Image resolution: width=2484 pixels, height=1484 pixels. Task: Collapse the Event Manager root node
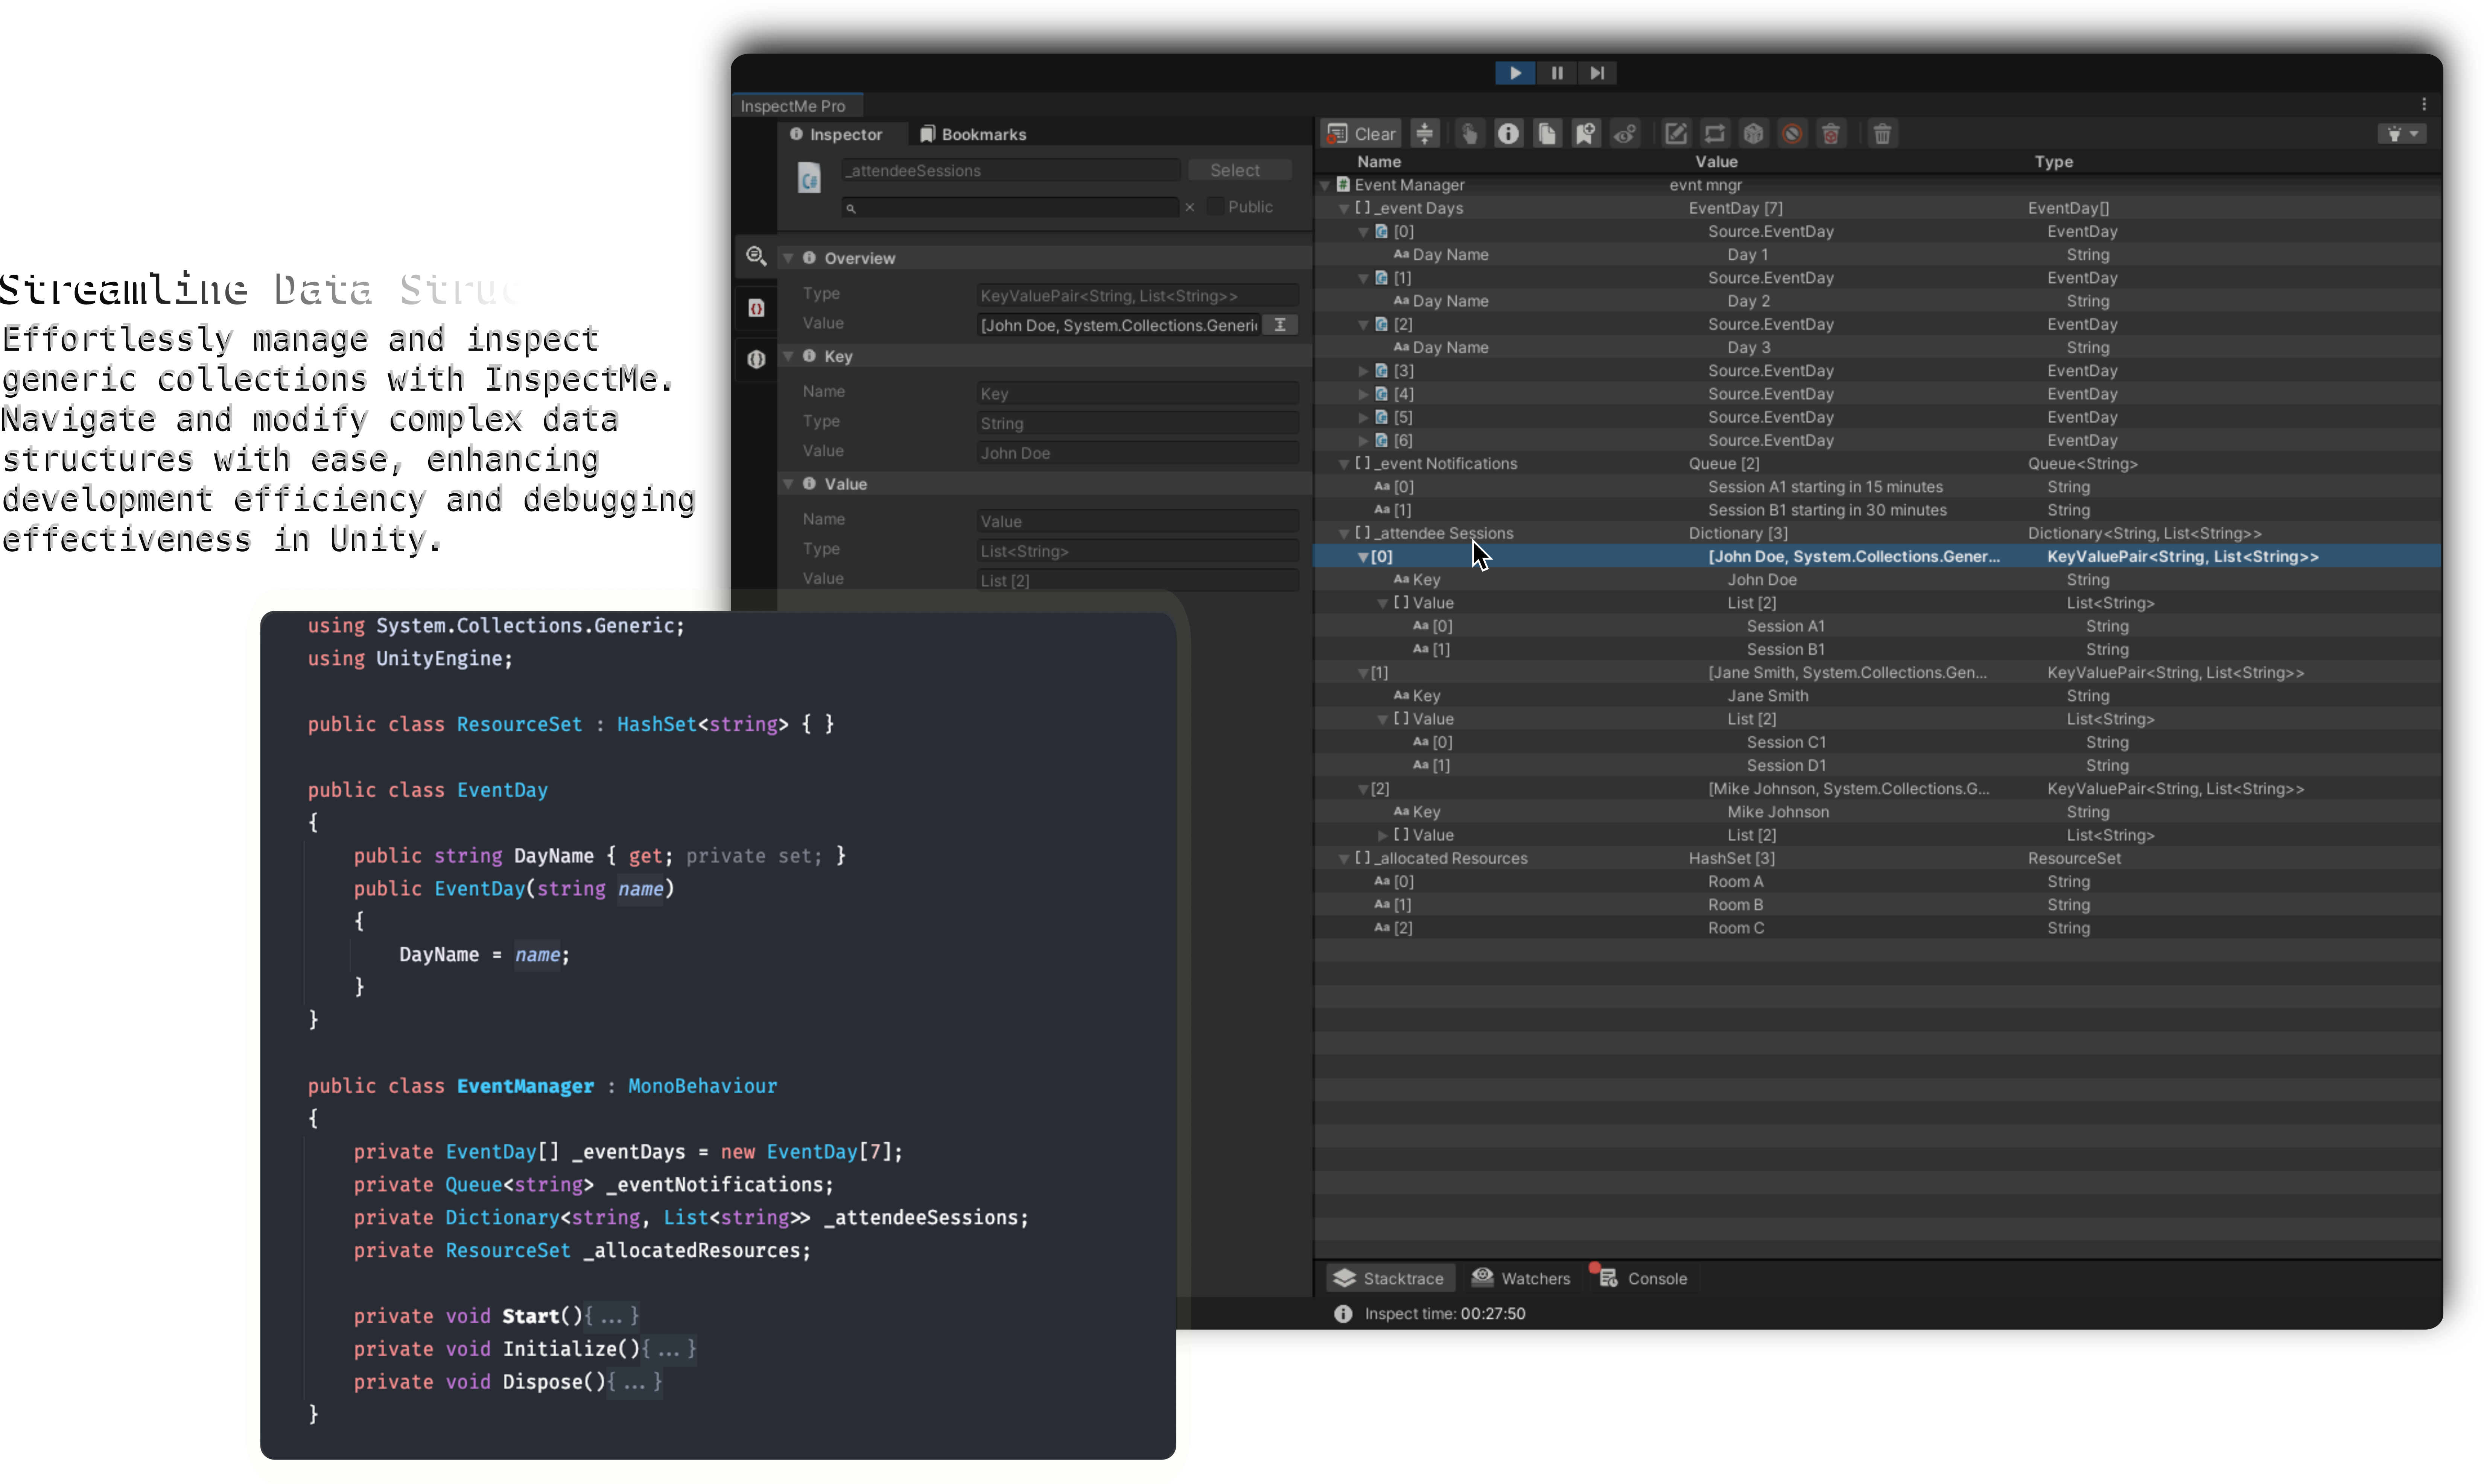pos(1325,185)
